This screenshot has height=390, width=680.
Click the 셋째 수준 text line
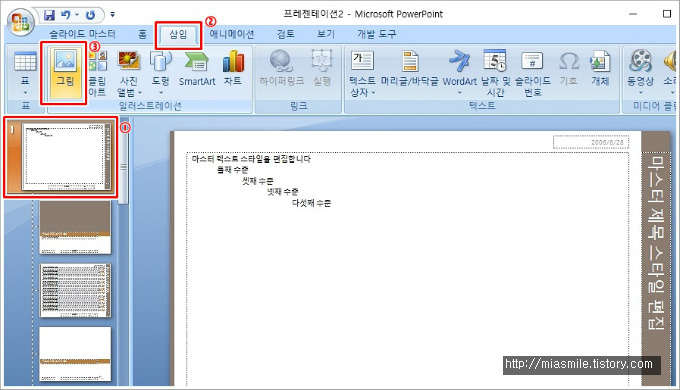[x=258, y=180]
